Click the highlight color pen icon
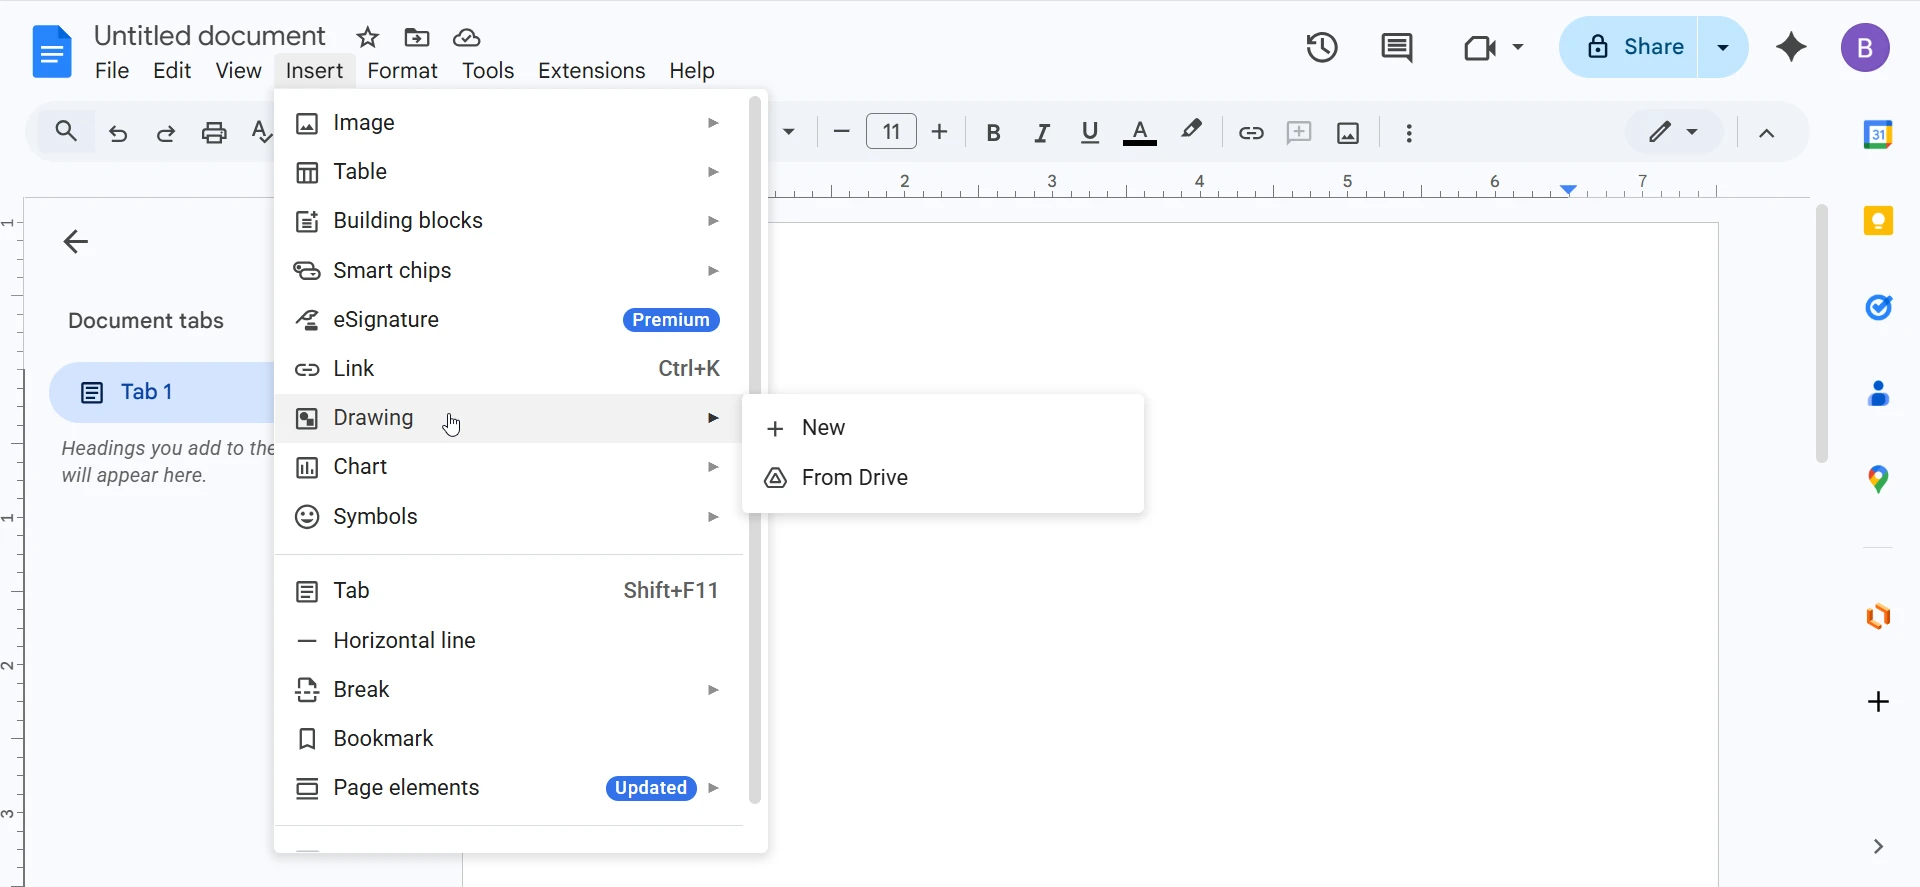1920x887 pixels. pos(1191,131)
